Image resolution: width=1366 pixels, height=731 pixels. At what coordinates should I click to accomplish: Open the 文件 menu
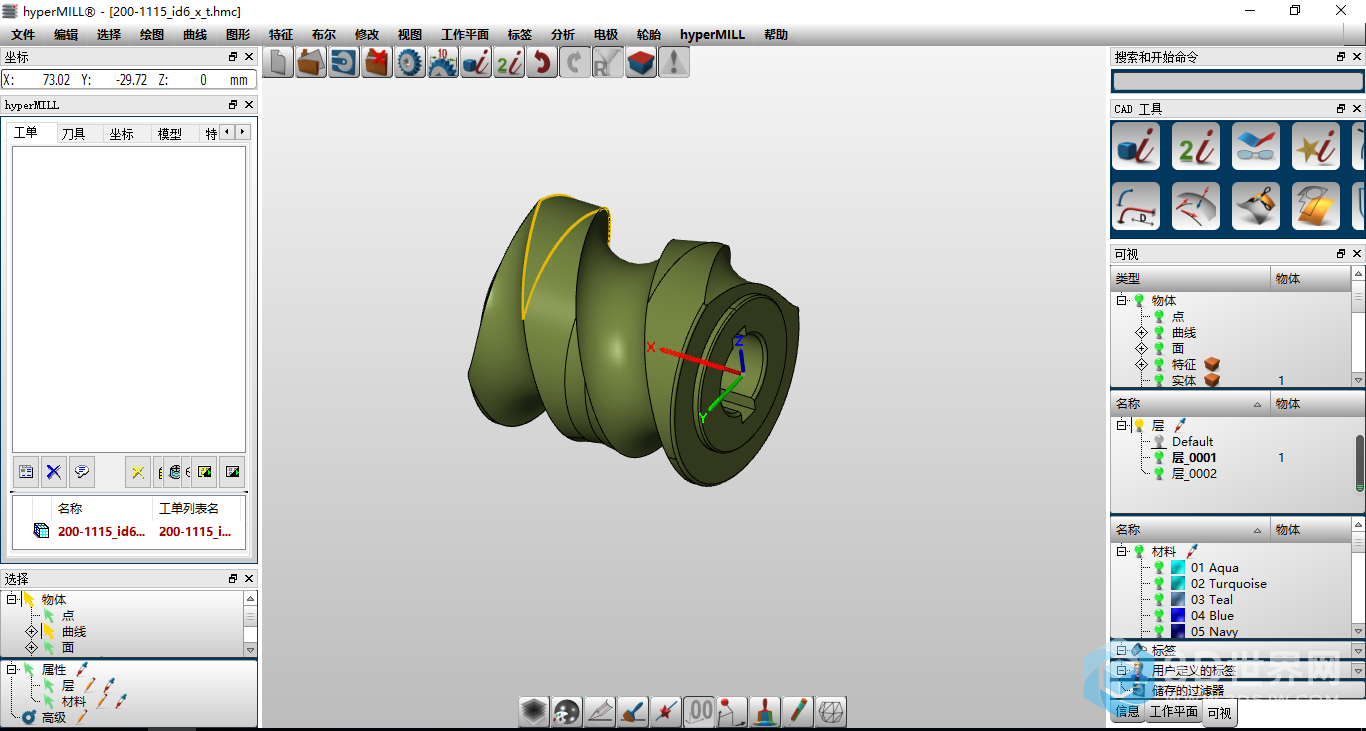click(23, 34)
